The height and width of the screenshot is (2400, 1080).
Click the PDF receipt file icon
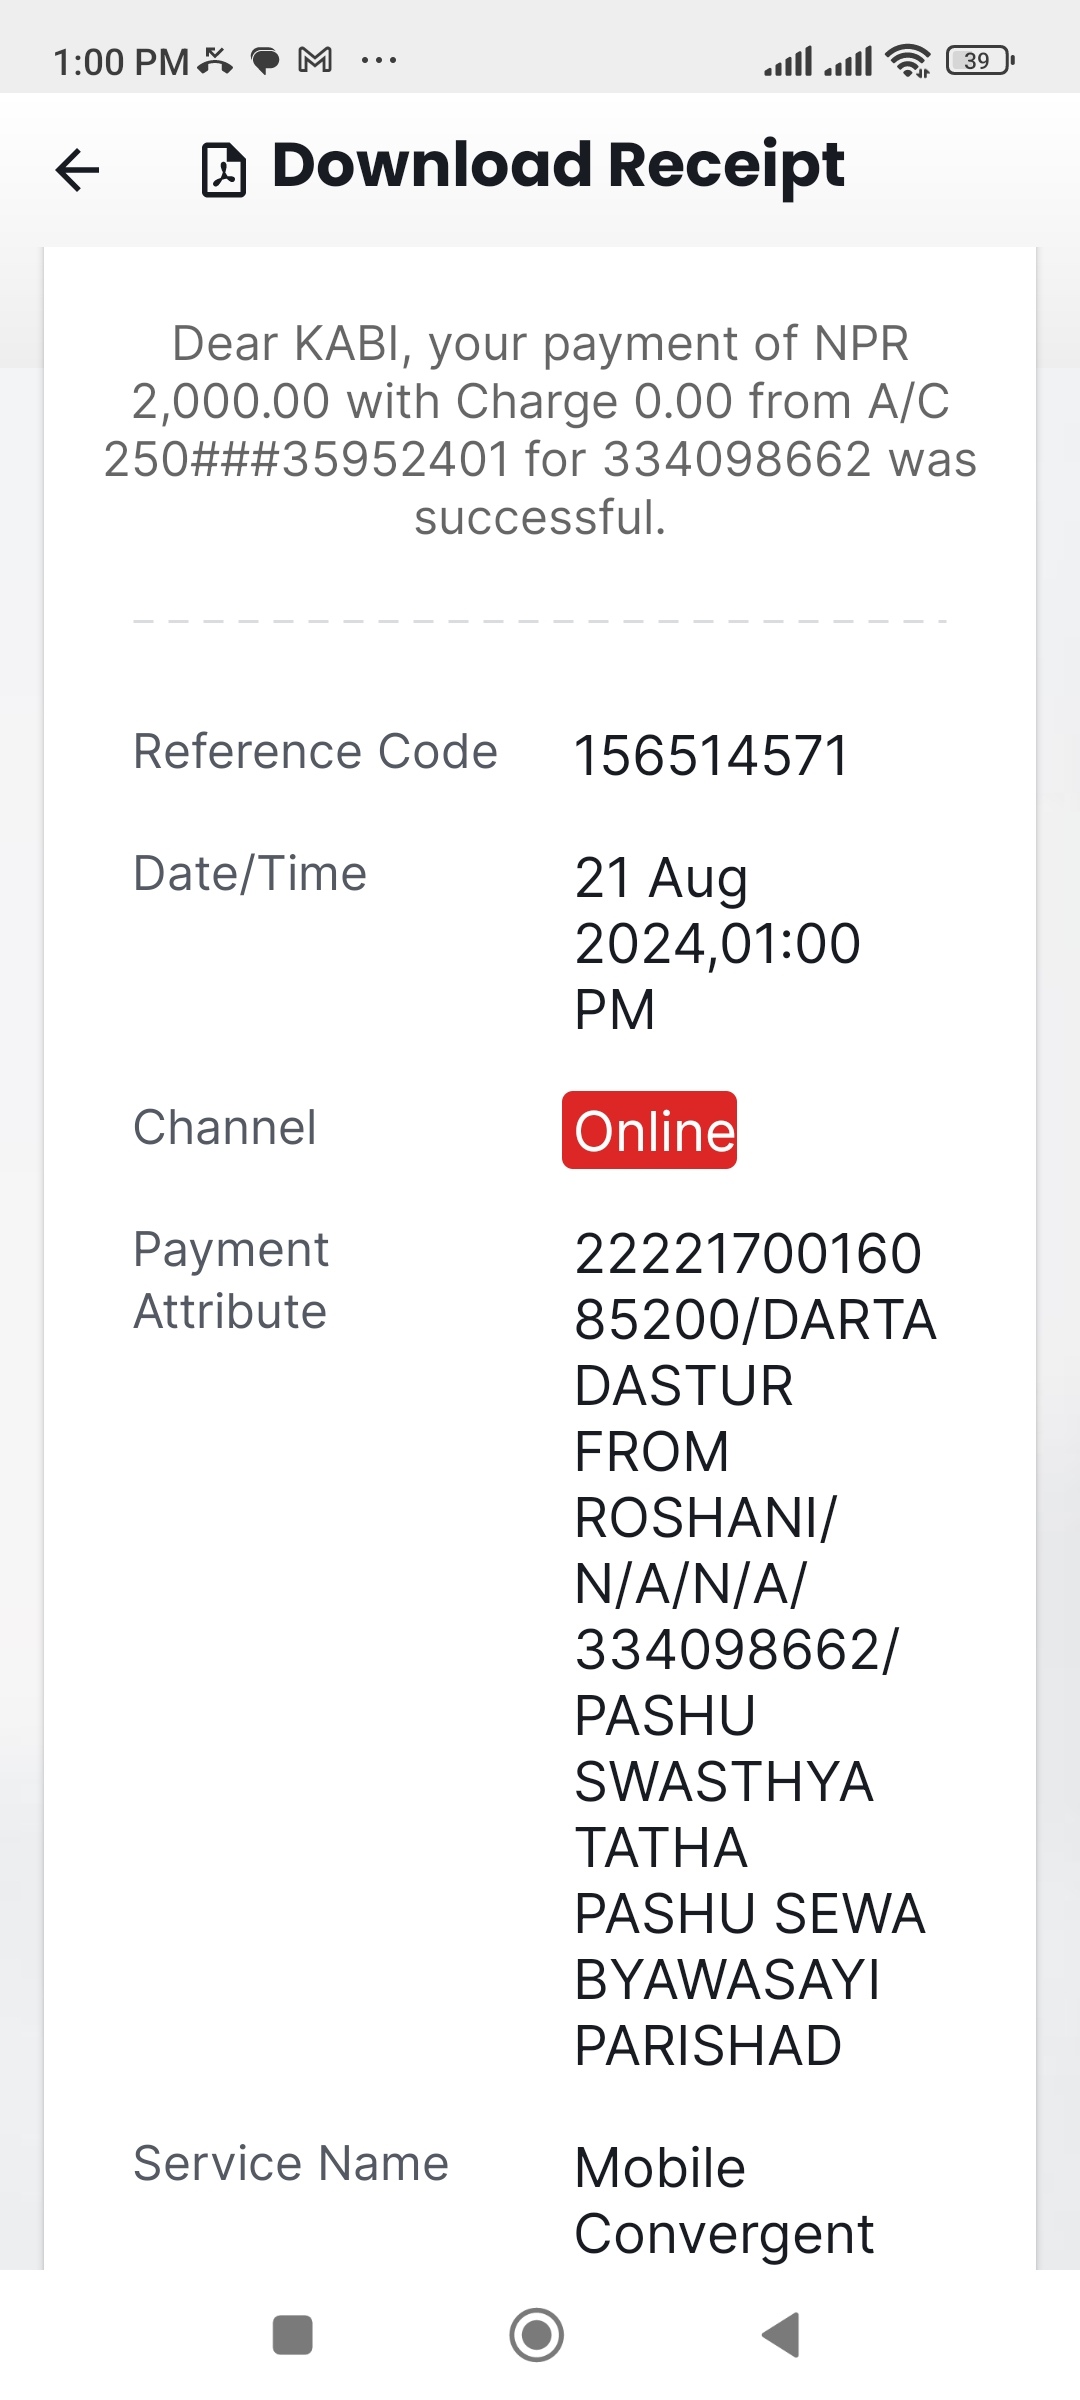[224, 169]
